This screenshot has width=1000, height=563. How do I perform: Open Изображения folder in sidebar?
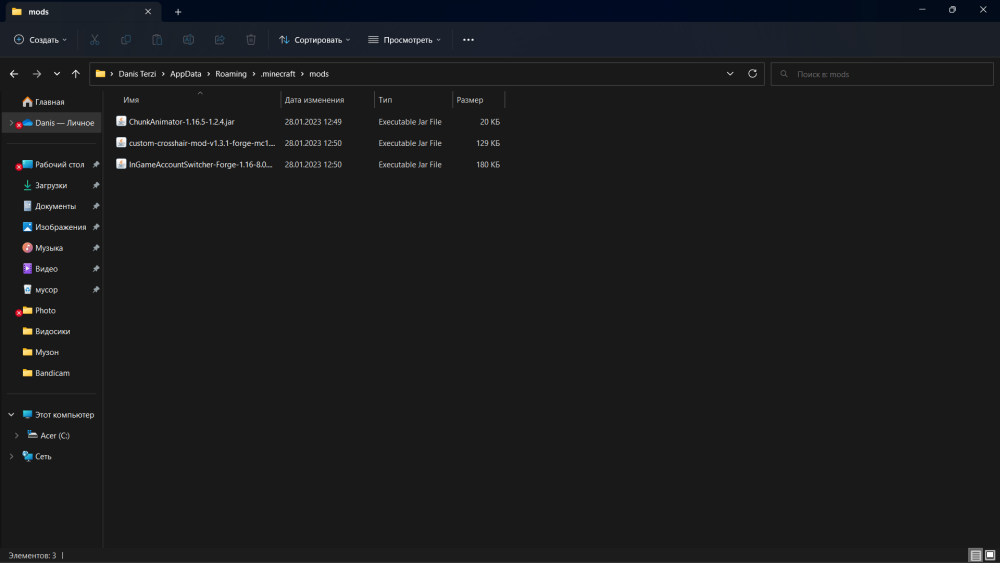[x=60, y=227]
